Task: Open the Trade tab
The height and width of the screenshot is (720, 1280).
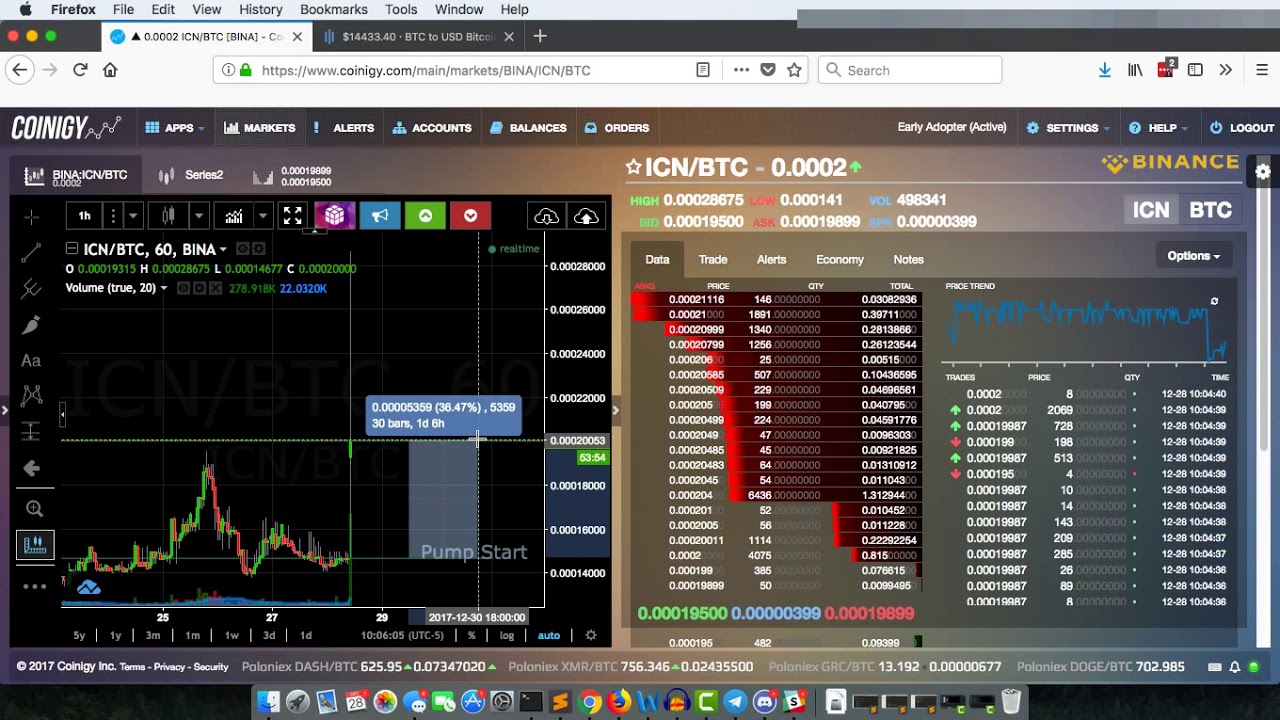Action: pyautogui.click(x=713, y=259)
